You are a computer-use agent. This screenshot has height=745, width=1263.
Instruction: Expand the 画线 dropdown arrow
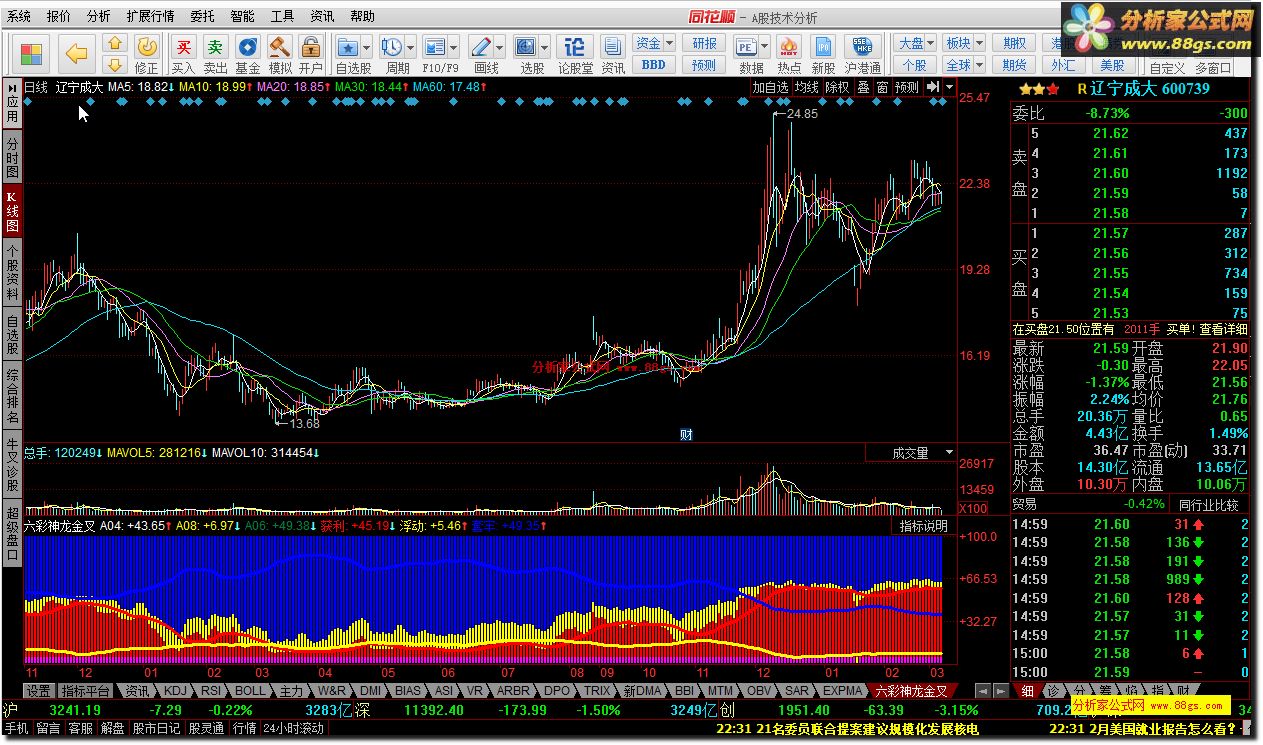[500, 48]
